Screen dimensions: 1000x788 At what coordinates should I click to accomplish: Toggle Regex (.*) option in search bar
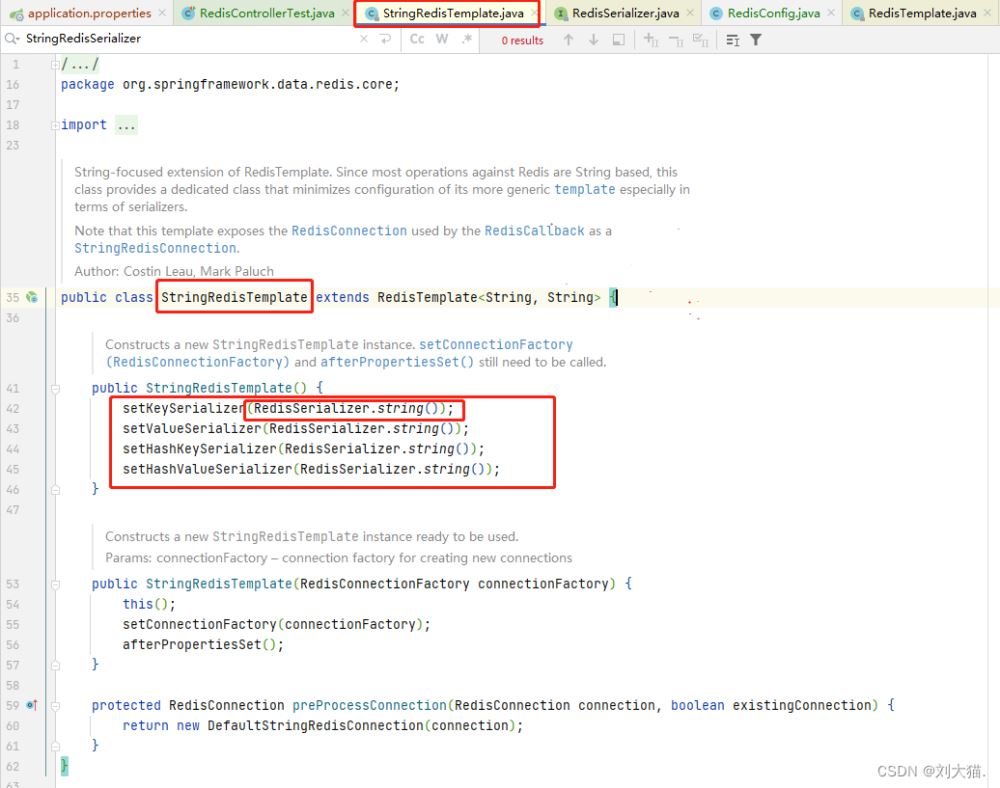click(x=465, y=39)
